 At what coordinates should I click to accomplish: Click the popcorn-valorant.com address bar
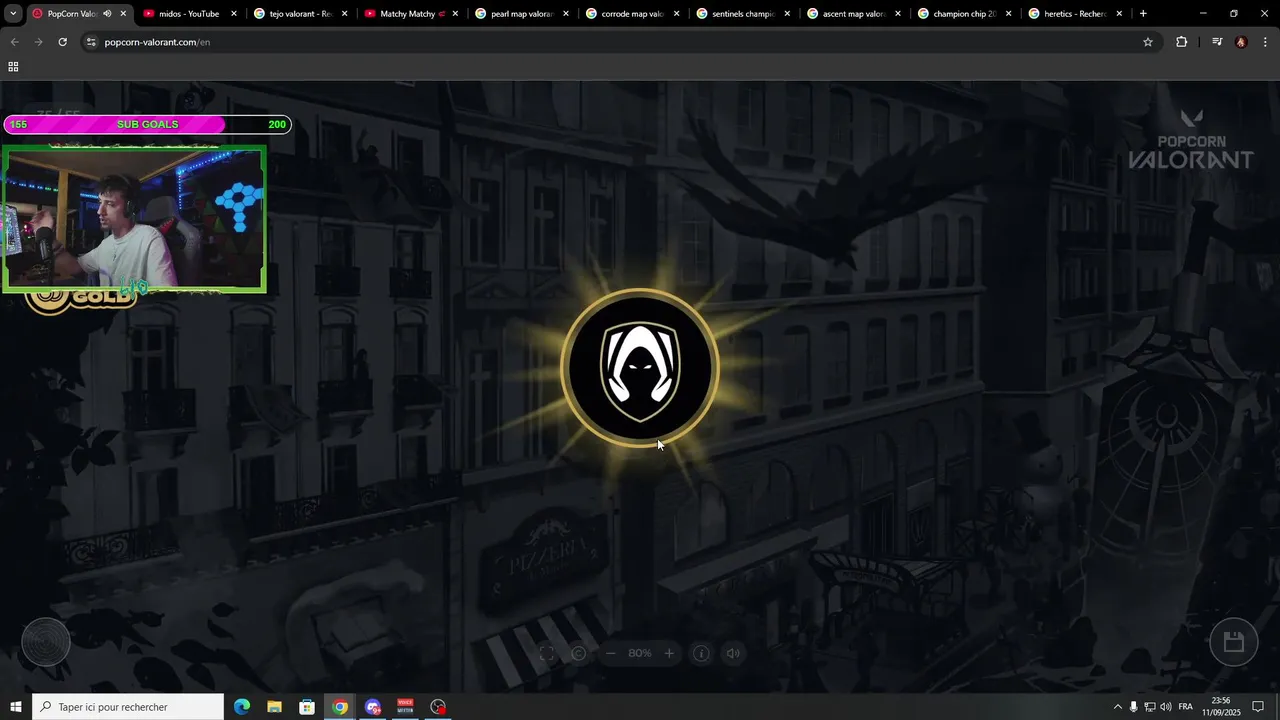[x=620, y=42]
